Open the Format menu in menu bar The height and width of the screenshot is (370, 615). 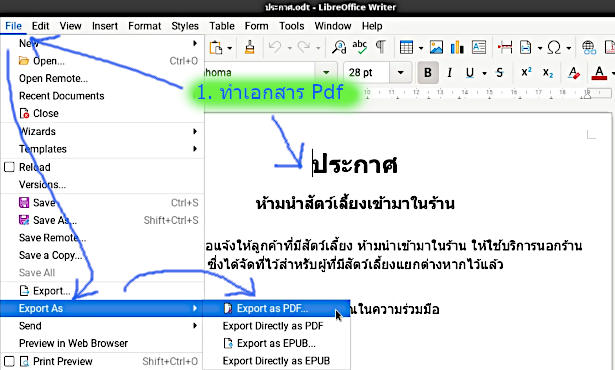144,26
